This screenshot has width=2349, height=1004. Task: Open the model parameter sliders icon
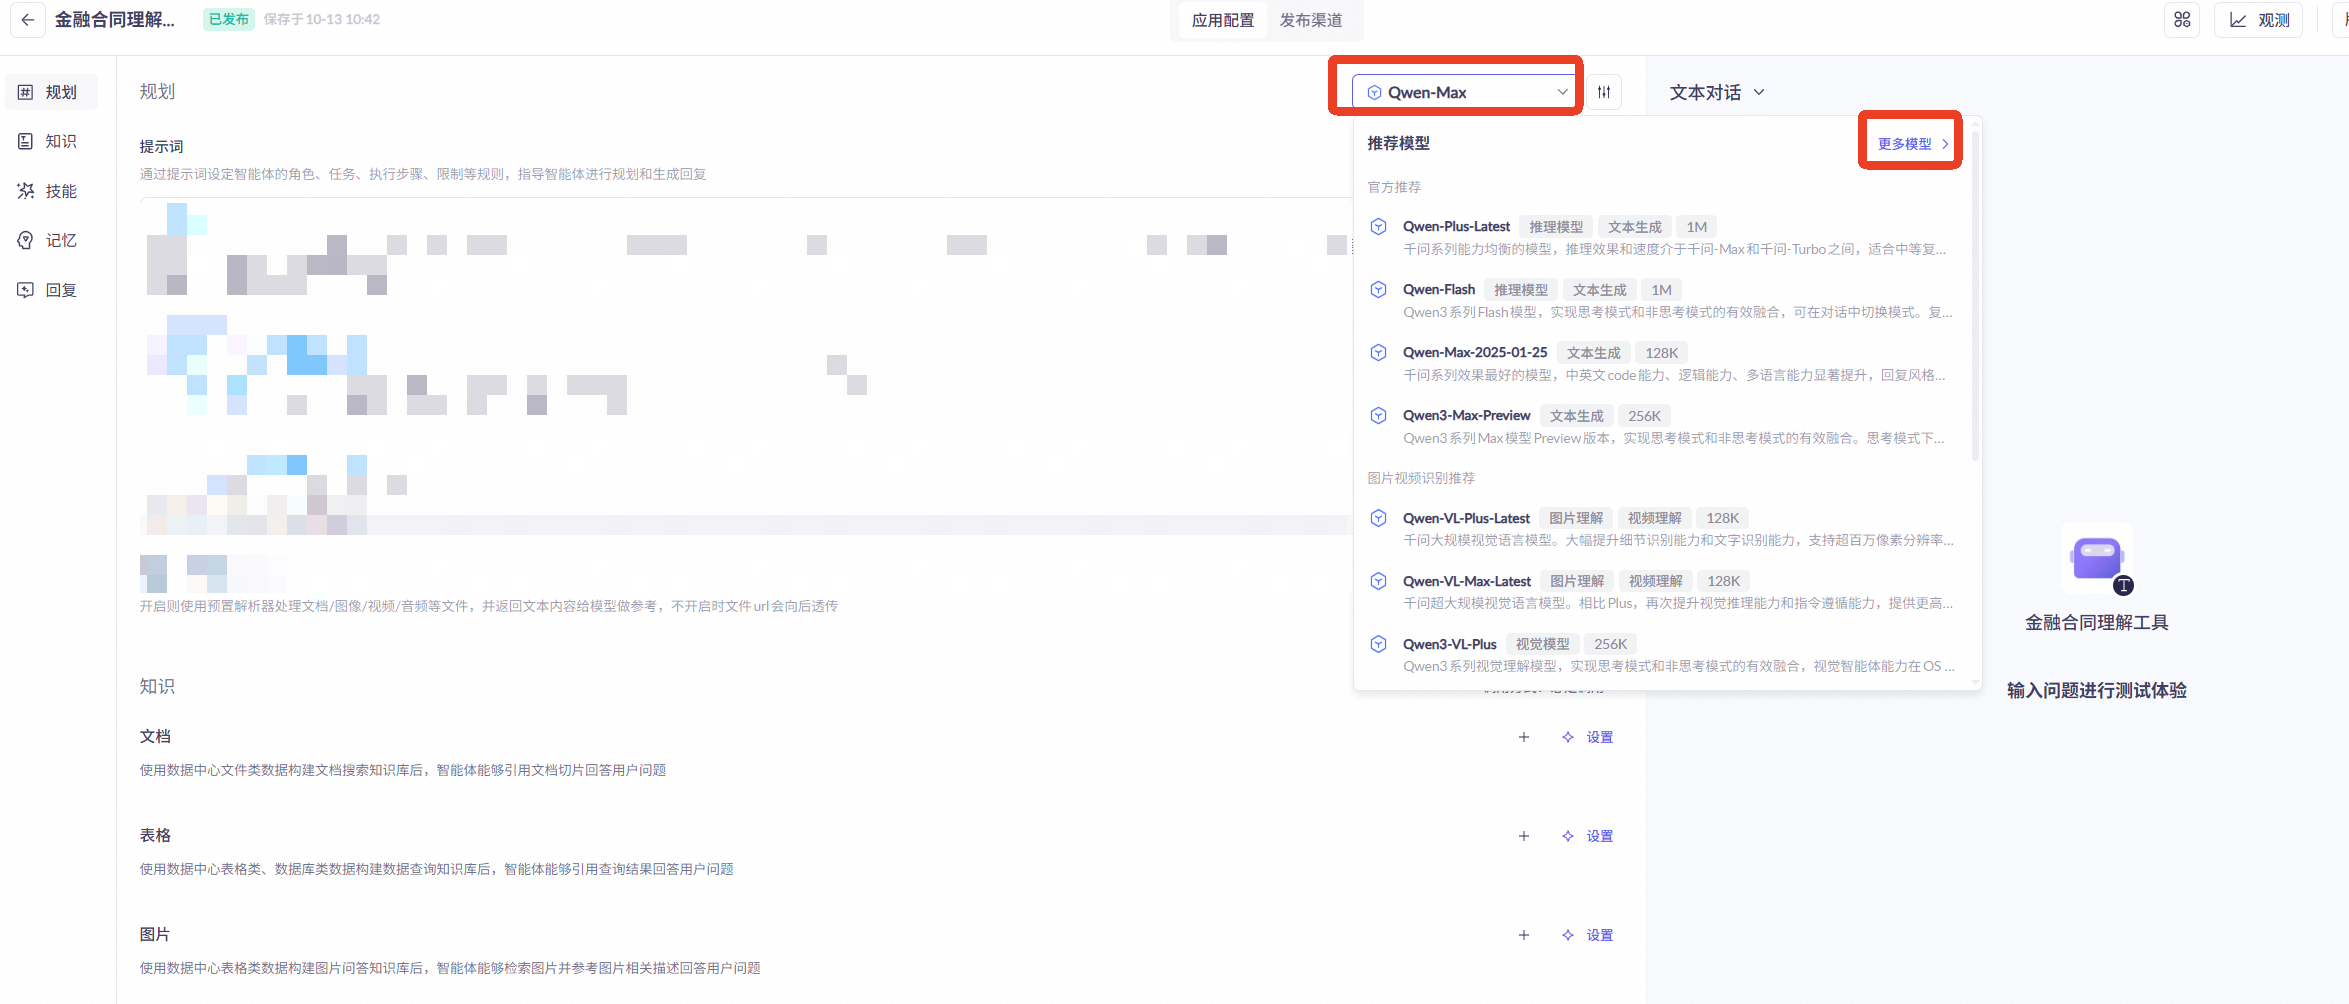(1604, 92)
